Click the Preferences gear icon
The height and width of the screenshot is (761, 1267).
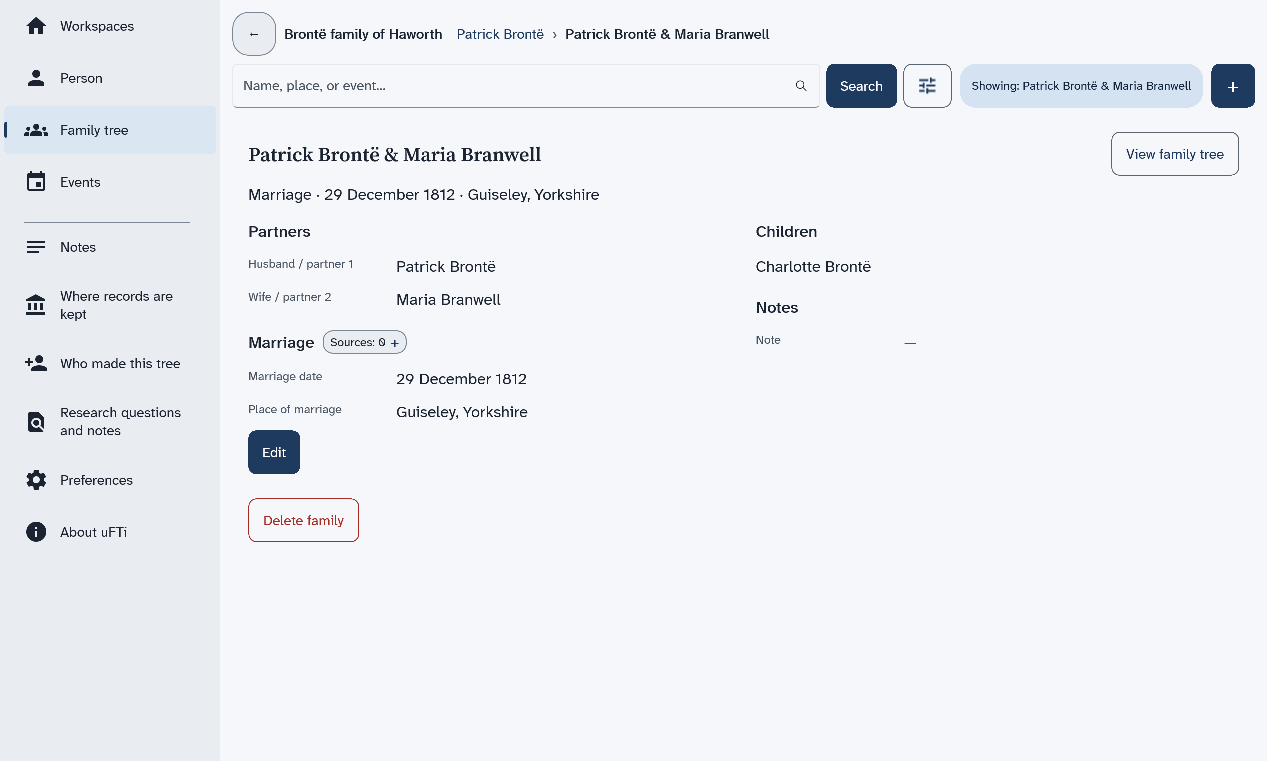click(36, 480)
